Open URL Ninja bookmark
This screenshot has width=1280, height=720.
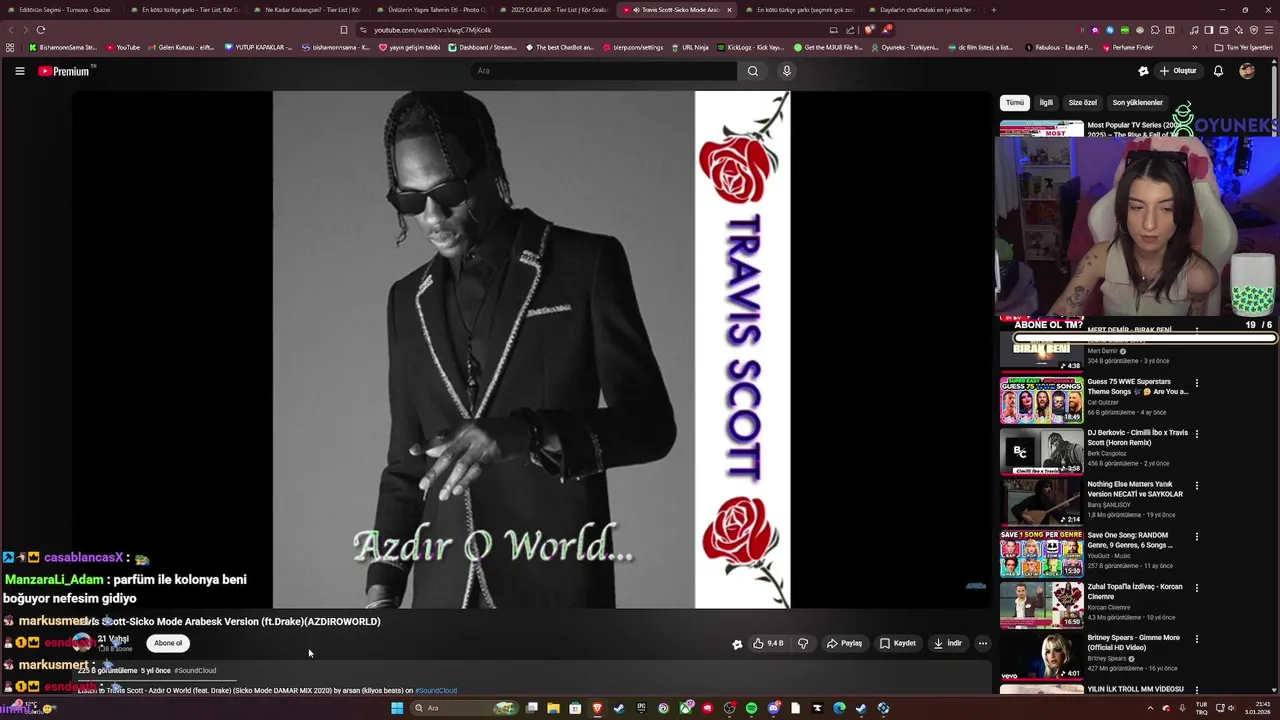tap(690, 47)
